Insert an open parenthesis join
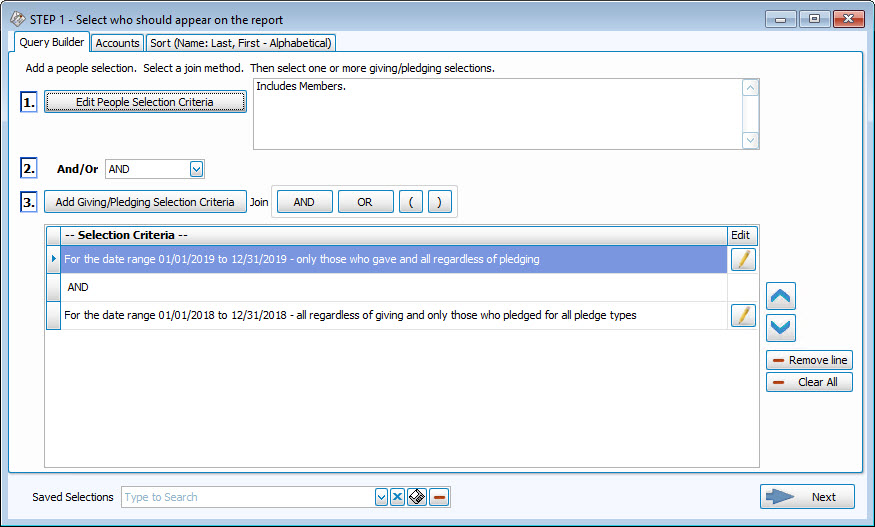Image resolution: width=875 pixels, height=527 pixels. coord(411,202)
